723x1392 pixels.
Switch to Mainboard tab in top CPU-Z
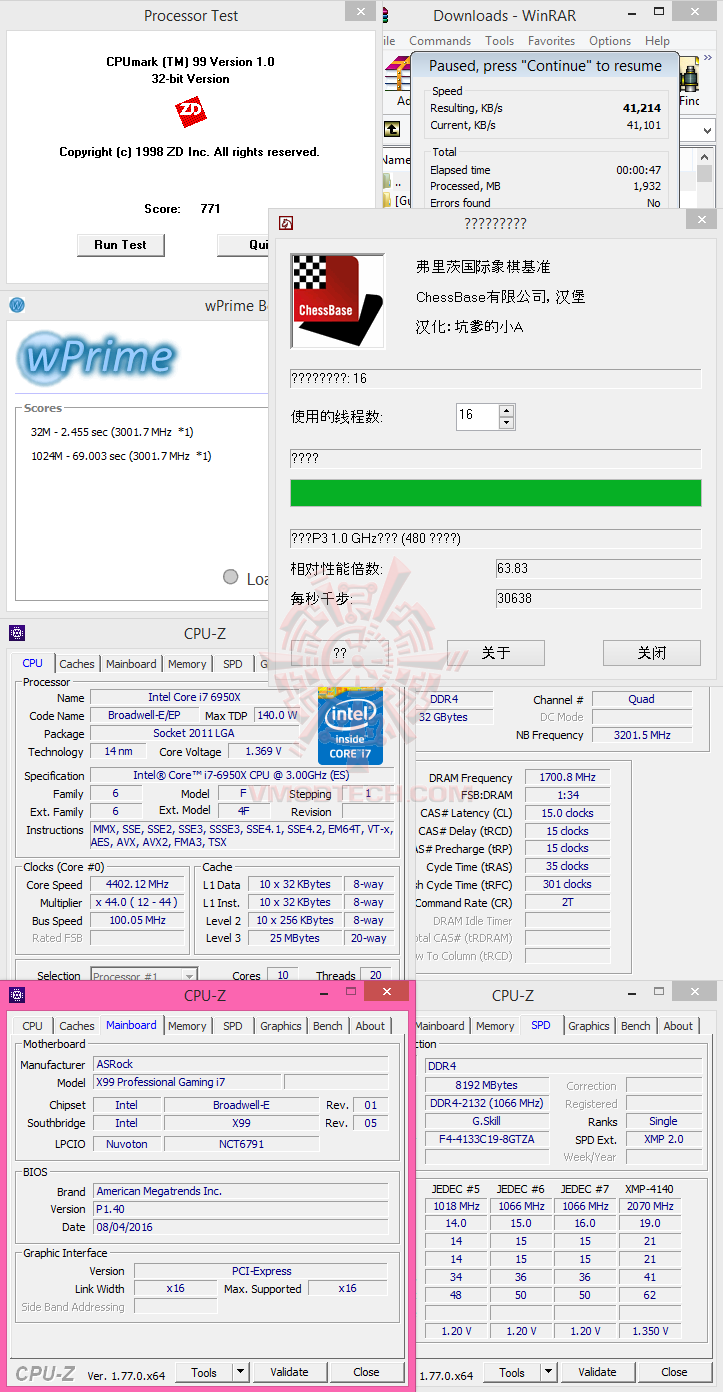point(131,664)
